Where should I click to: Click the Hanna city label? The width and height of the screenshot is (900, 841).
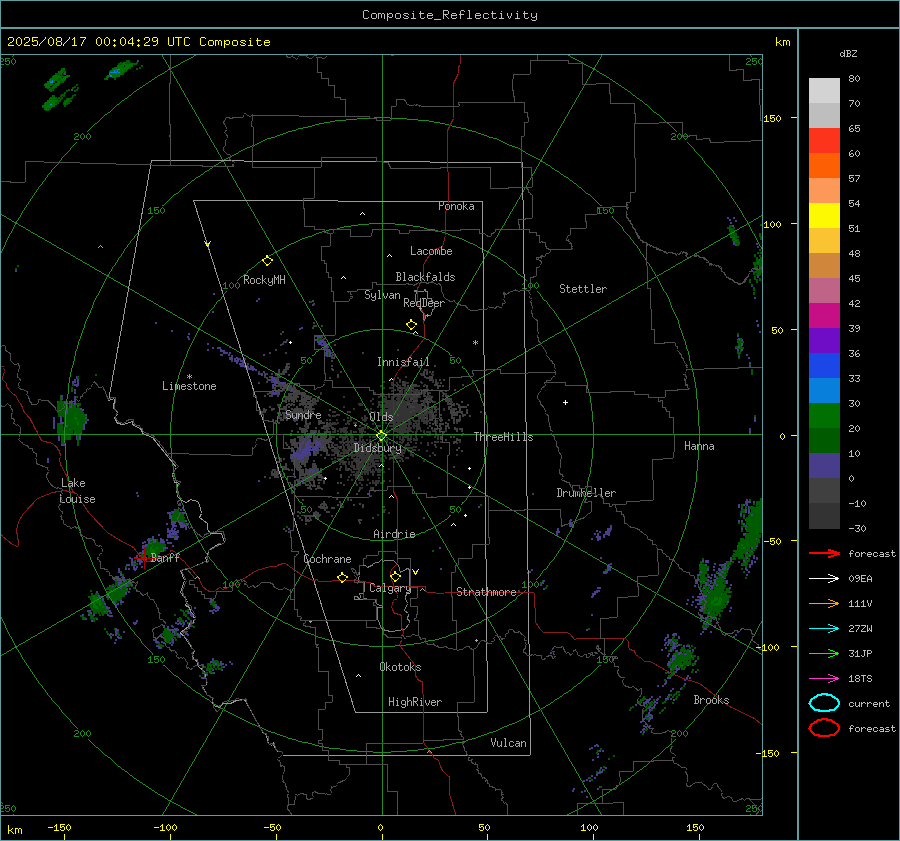click(699, 446)
